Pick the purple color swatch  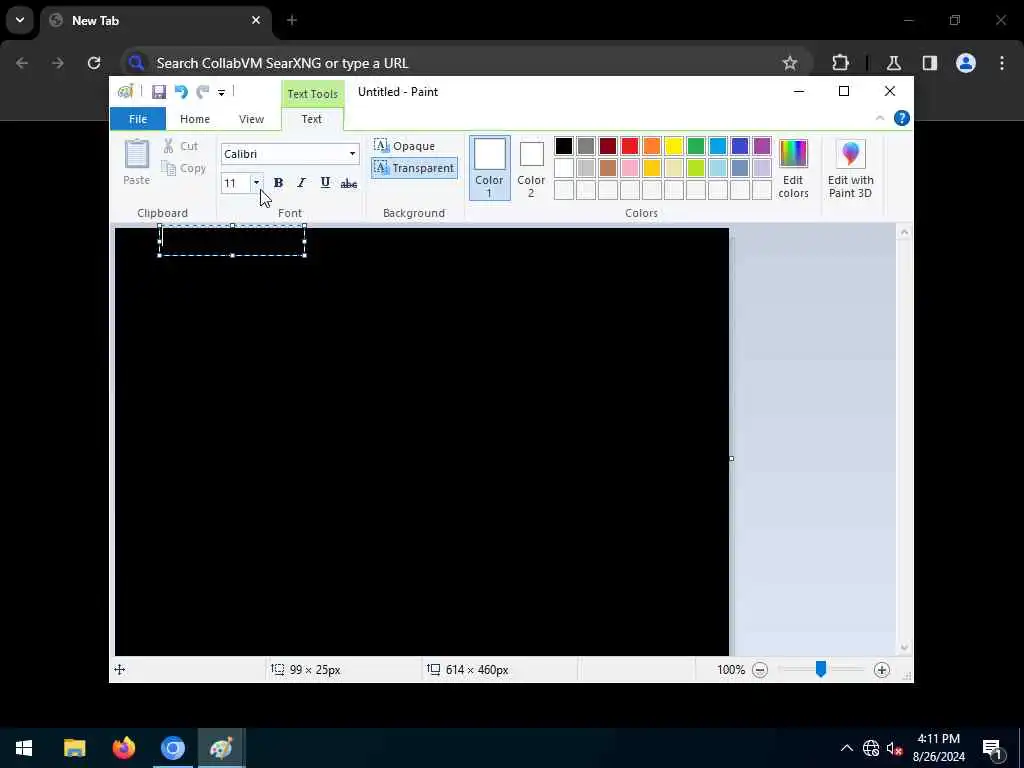click(762, 146)
